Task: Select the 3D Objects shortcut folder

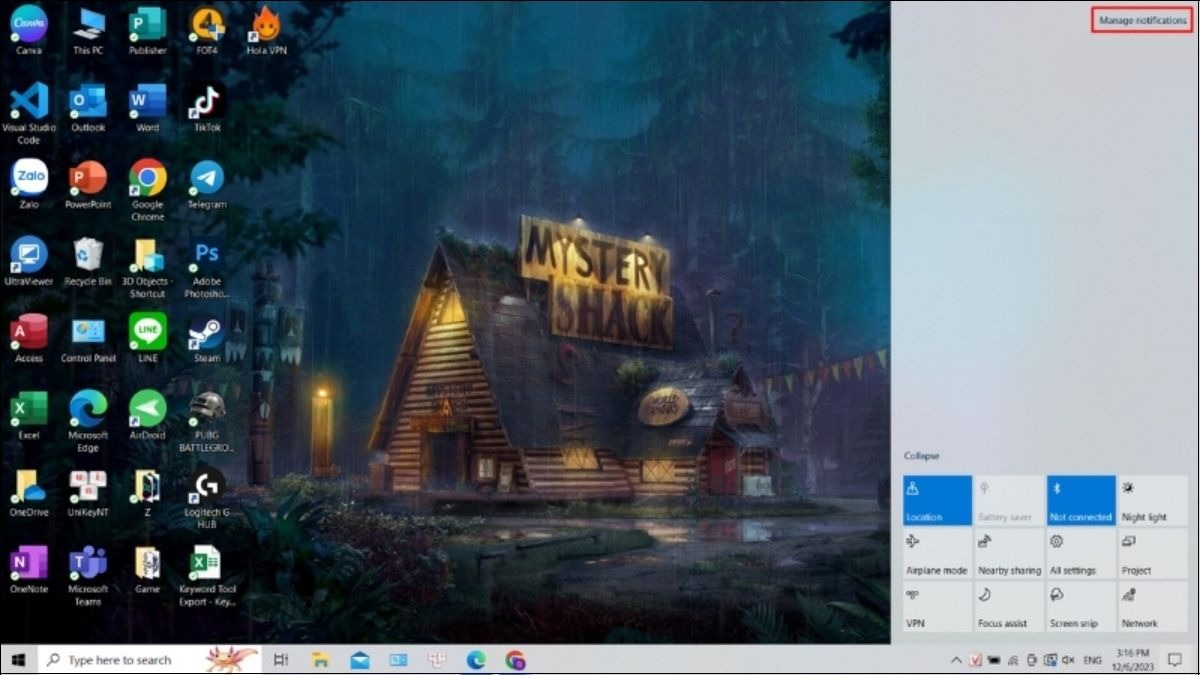Action: click(x=147, y=267)
